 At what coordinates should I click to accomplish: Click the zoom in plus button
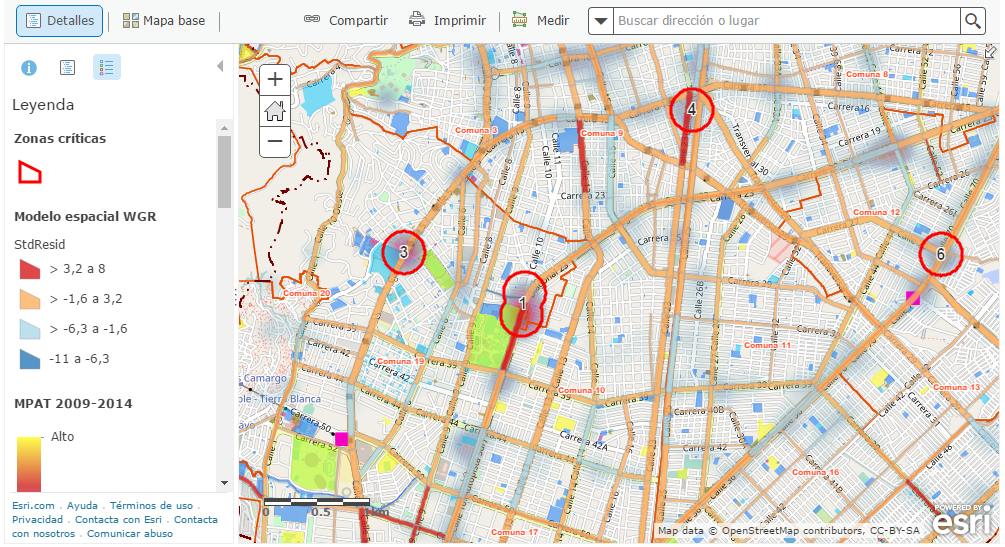pyautogui.click(x=275, y=79)
